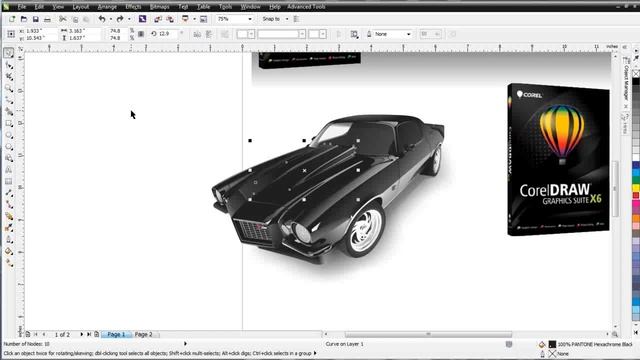
Task: Select the Basic Shapes tool in toolbox
Action: click(x=9, y=158)
